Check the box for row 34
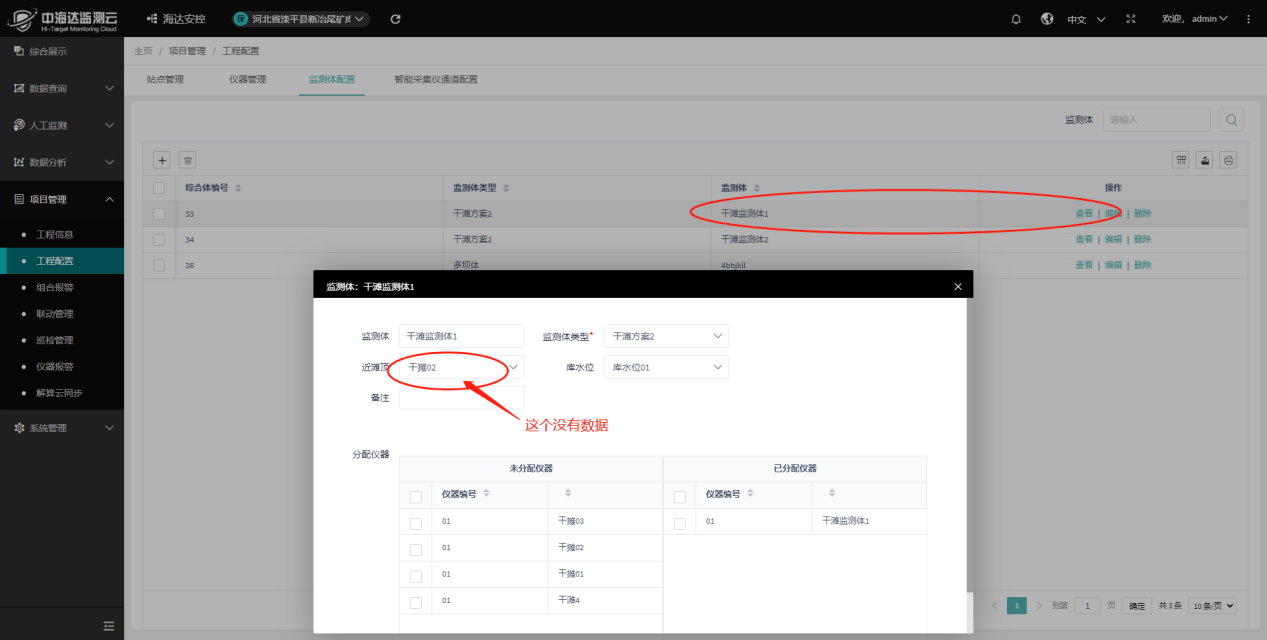 pos(159,240)
